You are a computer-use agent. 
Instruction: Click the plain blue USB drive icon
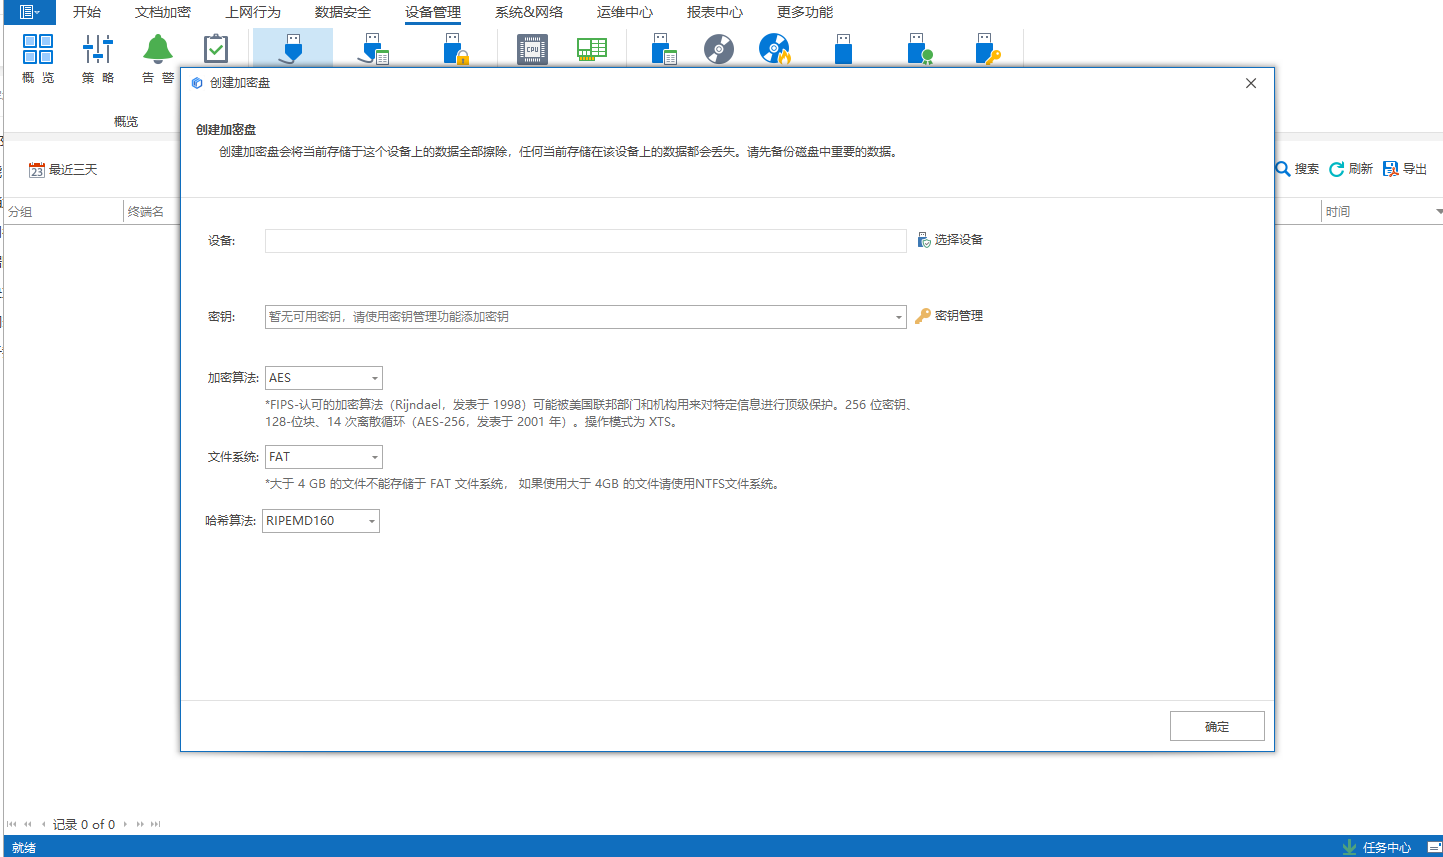coord(843,49)
